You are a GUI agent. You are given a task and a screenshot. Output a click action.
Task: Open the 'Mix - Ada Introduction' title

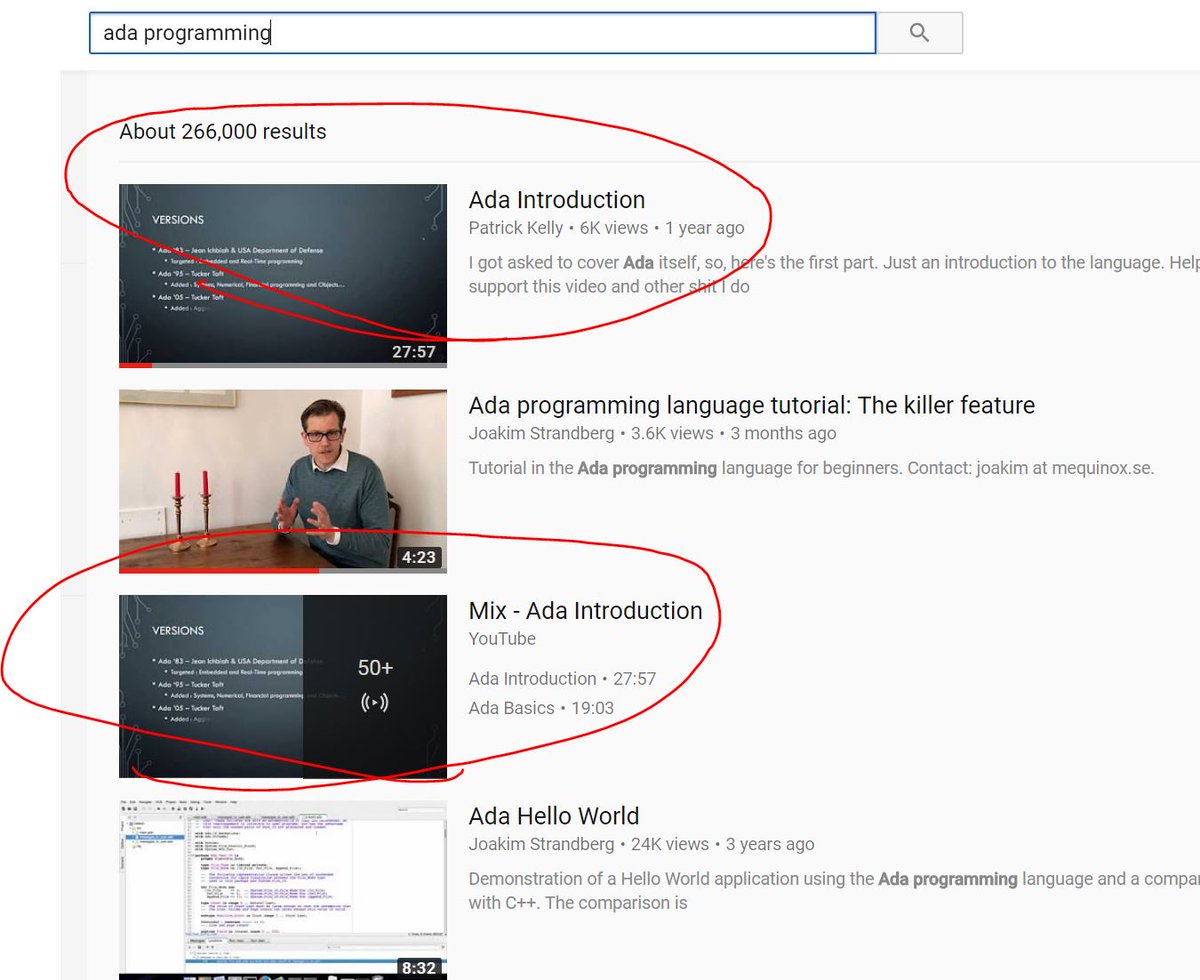pyautogui.click(x=586, y=610)
